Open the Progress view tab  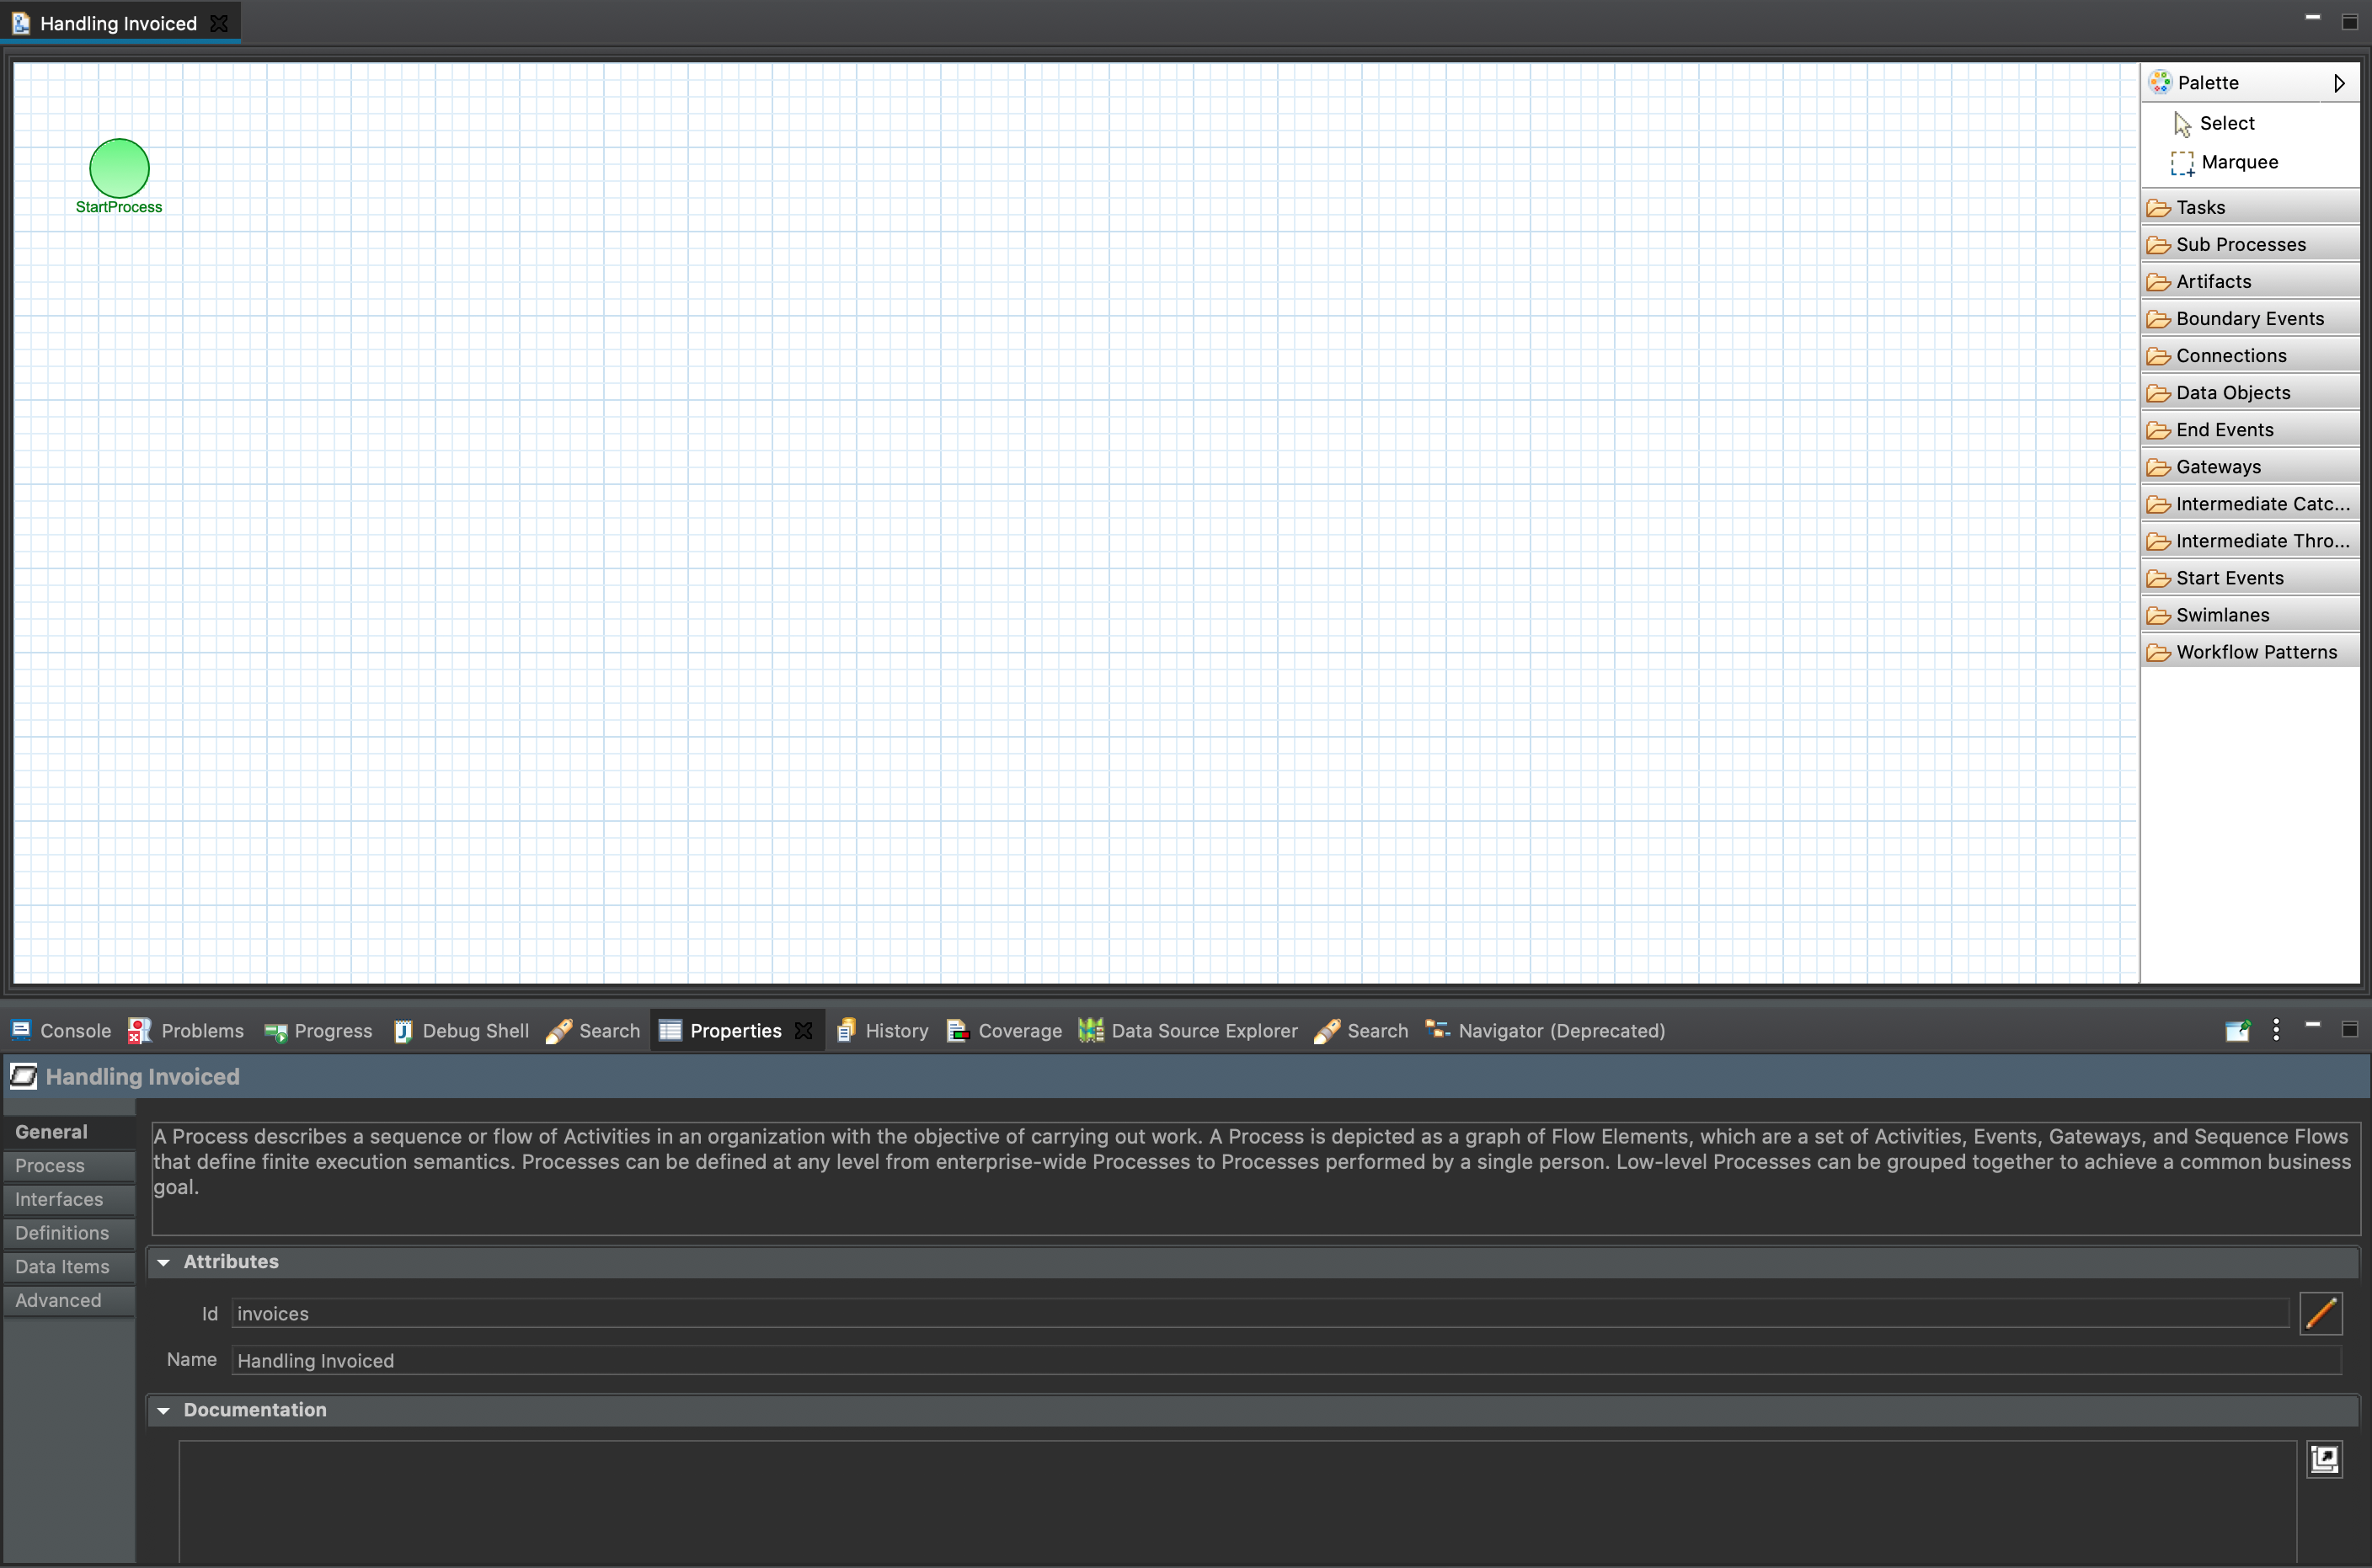318,1030
